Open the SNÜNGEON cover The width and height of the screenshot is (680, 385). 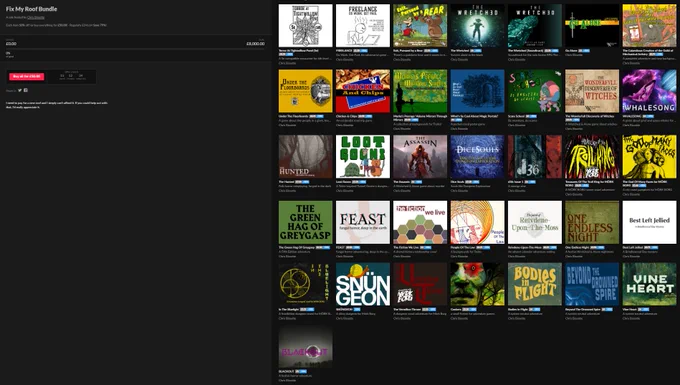[363, 284]
